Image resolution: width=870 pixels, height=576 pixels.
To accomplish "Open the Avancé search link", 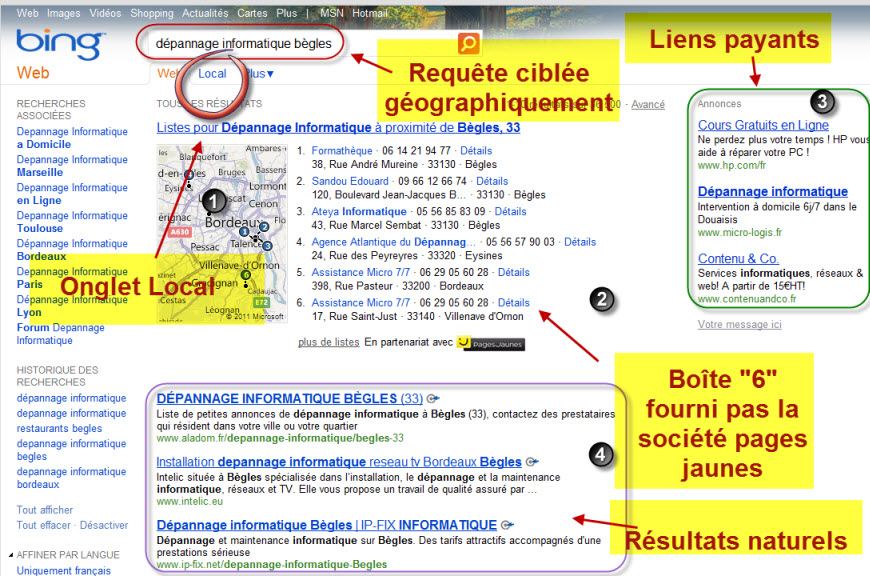I will (648, 104).
